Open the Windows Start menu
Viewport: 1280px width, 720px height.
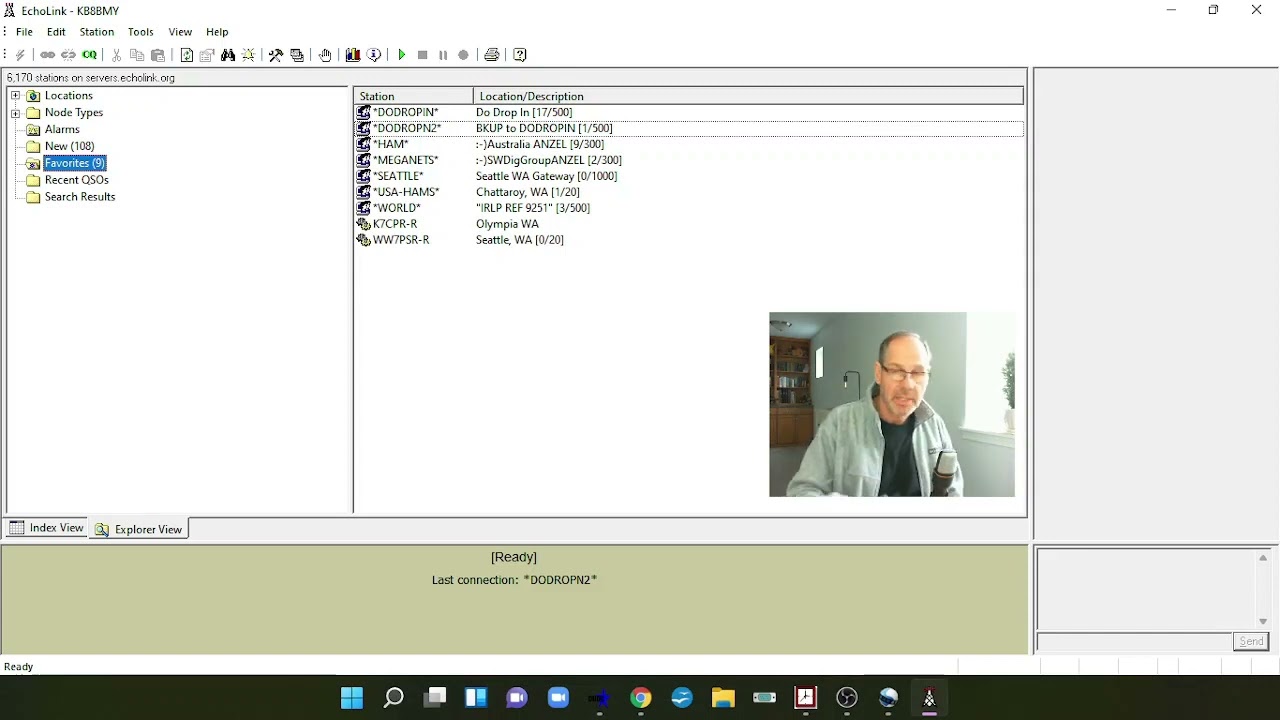coord(352,698)
